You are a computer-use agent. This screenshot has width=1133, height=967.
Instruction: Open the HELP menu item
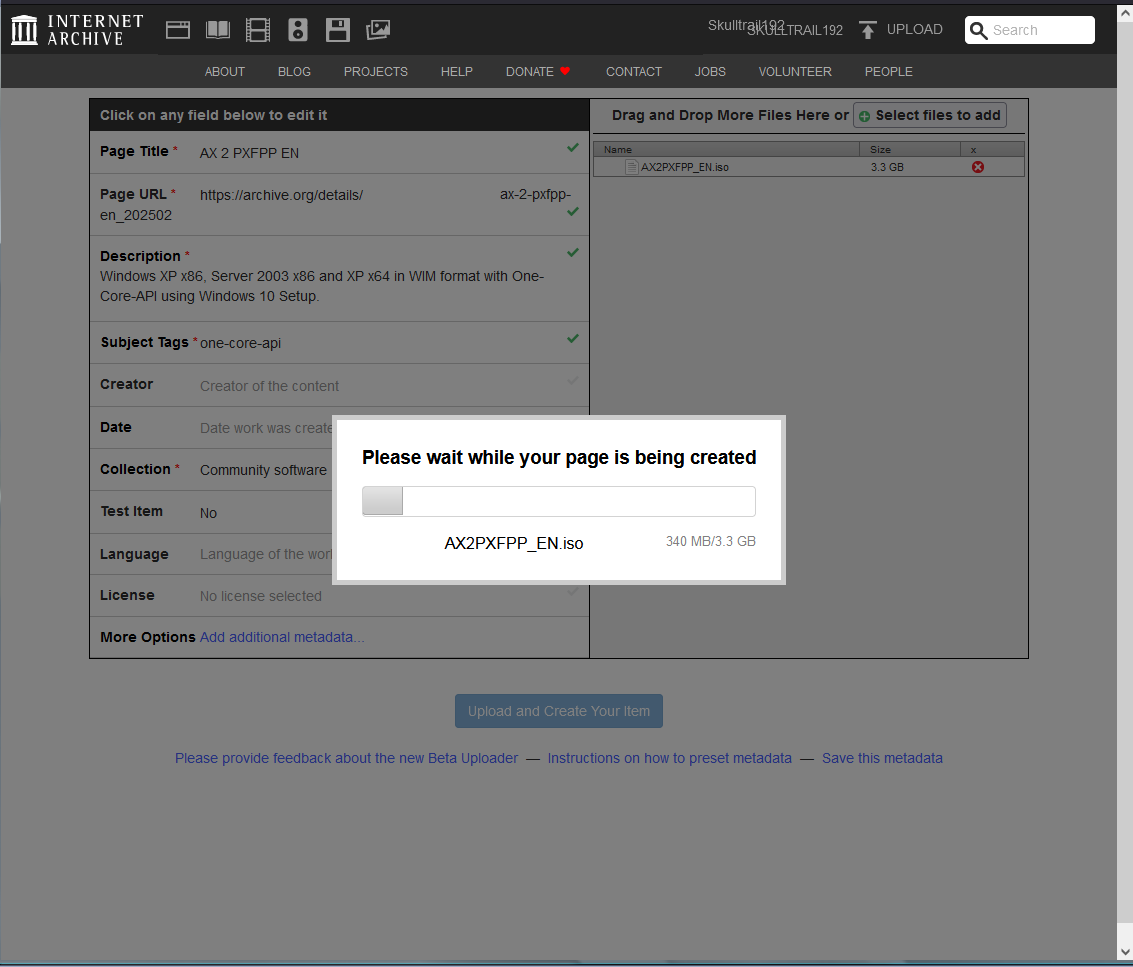(457, 72)
